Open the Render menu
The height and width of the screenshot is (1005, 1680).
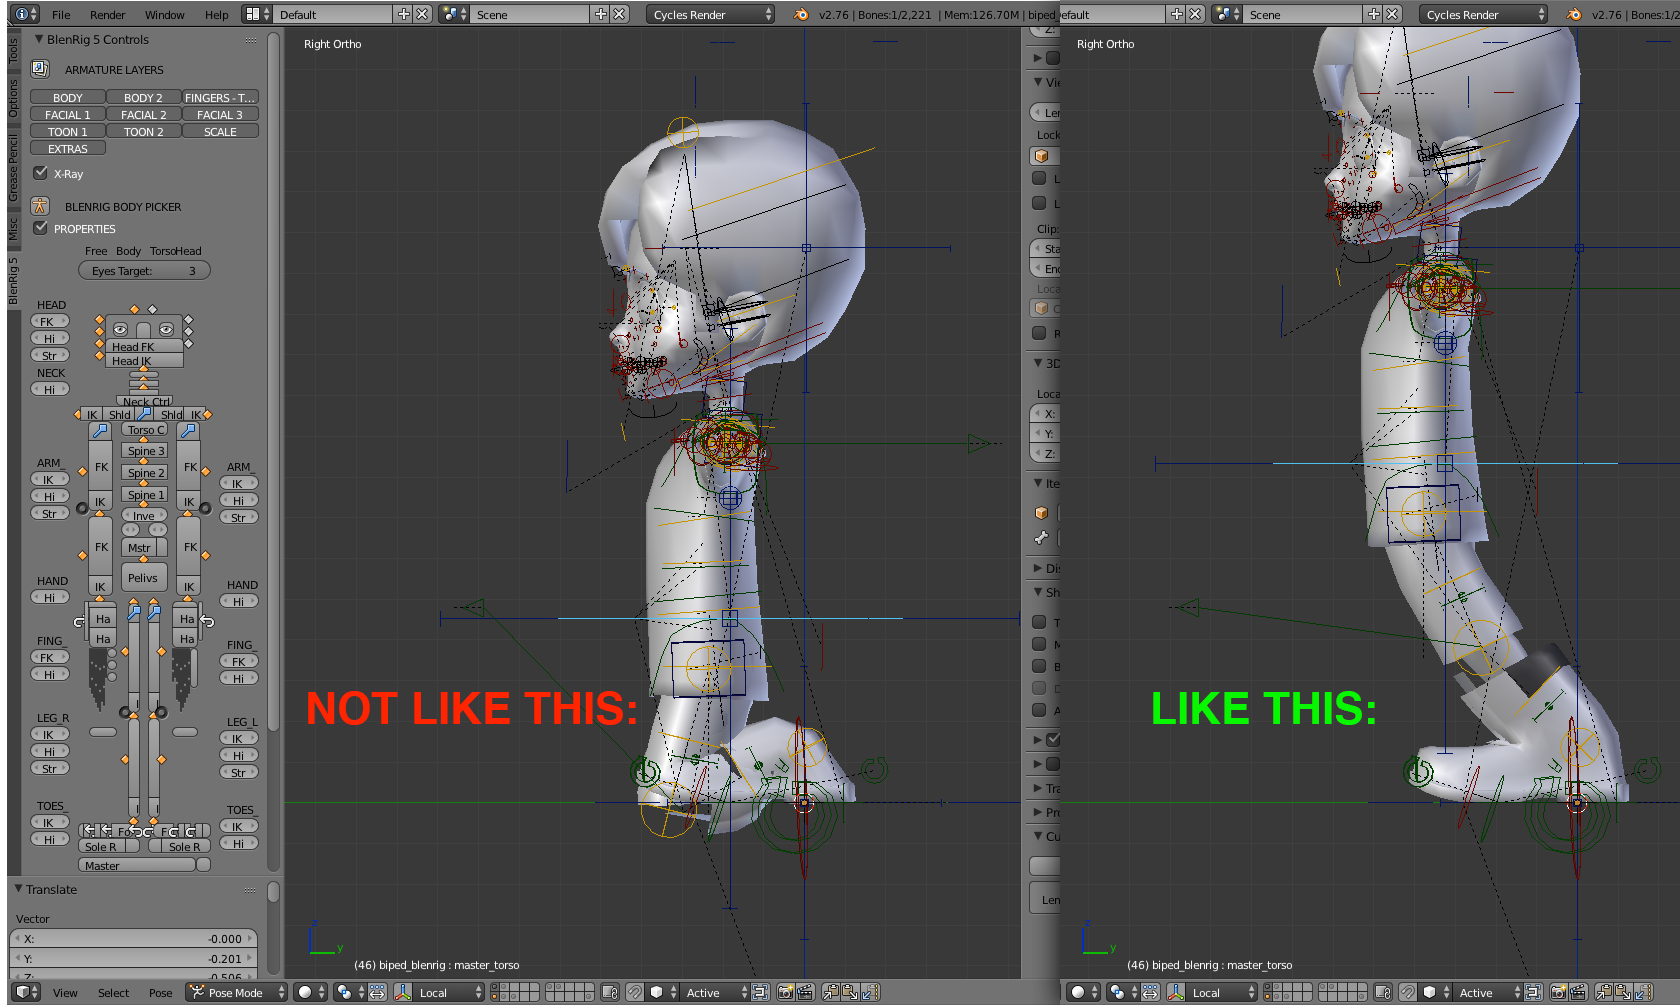pos(108,14)
